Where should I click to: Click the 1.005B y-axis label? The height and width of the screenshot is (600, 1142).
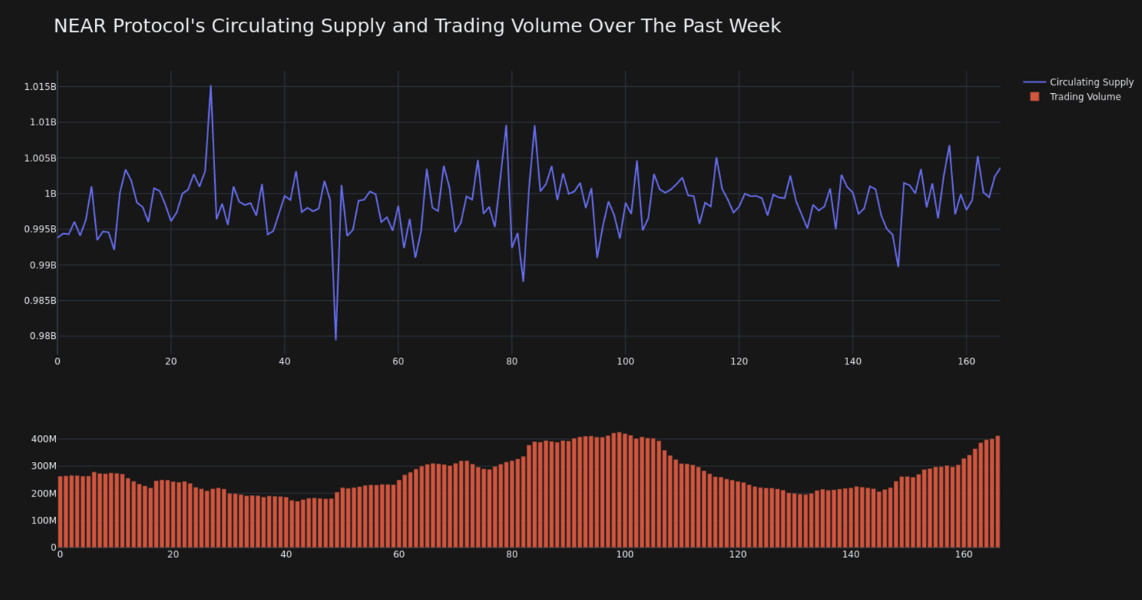coord(40,158)
